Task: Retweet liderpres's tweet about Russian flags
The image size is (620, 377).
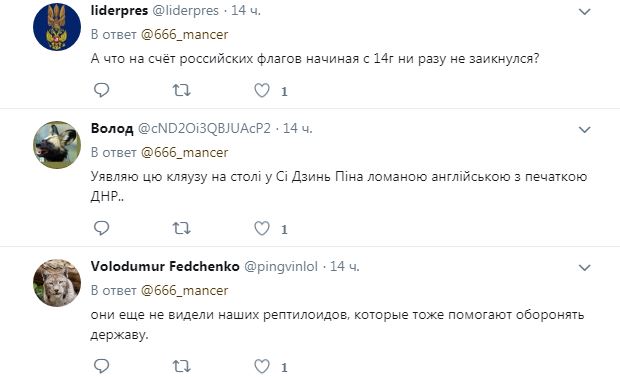Action: [181, 91]
